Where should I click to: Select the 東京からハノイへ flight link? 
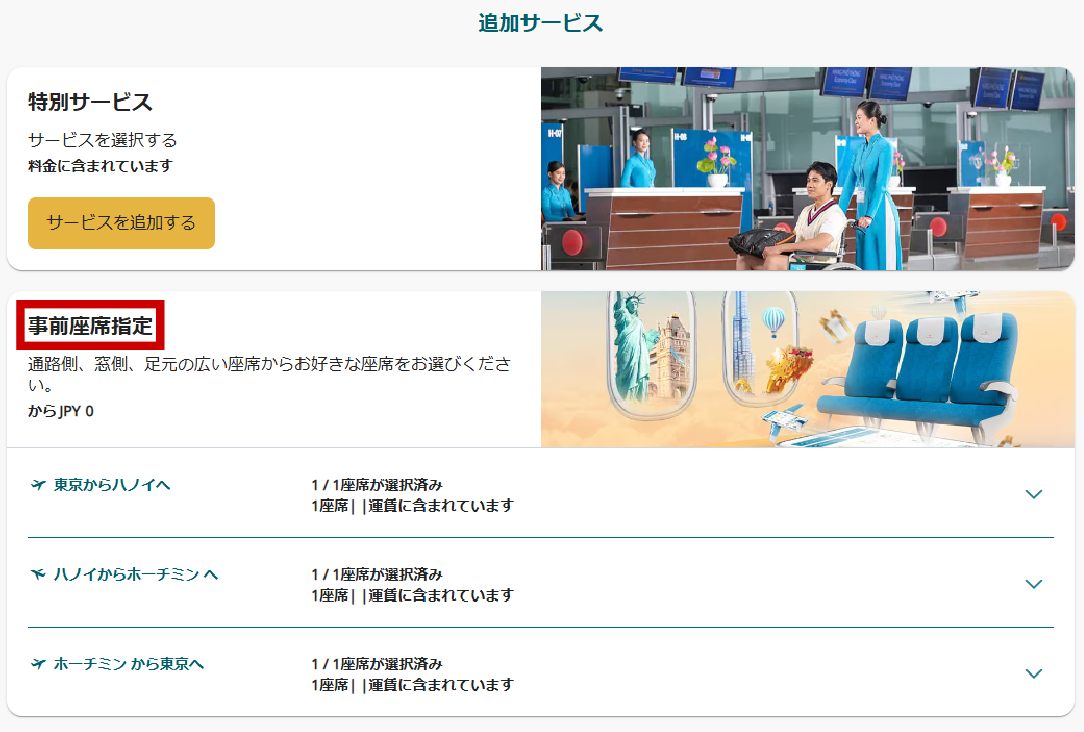pos(112,485)
